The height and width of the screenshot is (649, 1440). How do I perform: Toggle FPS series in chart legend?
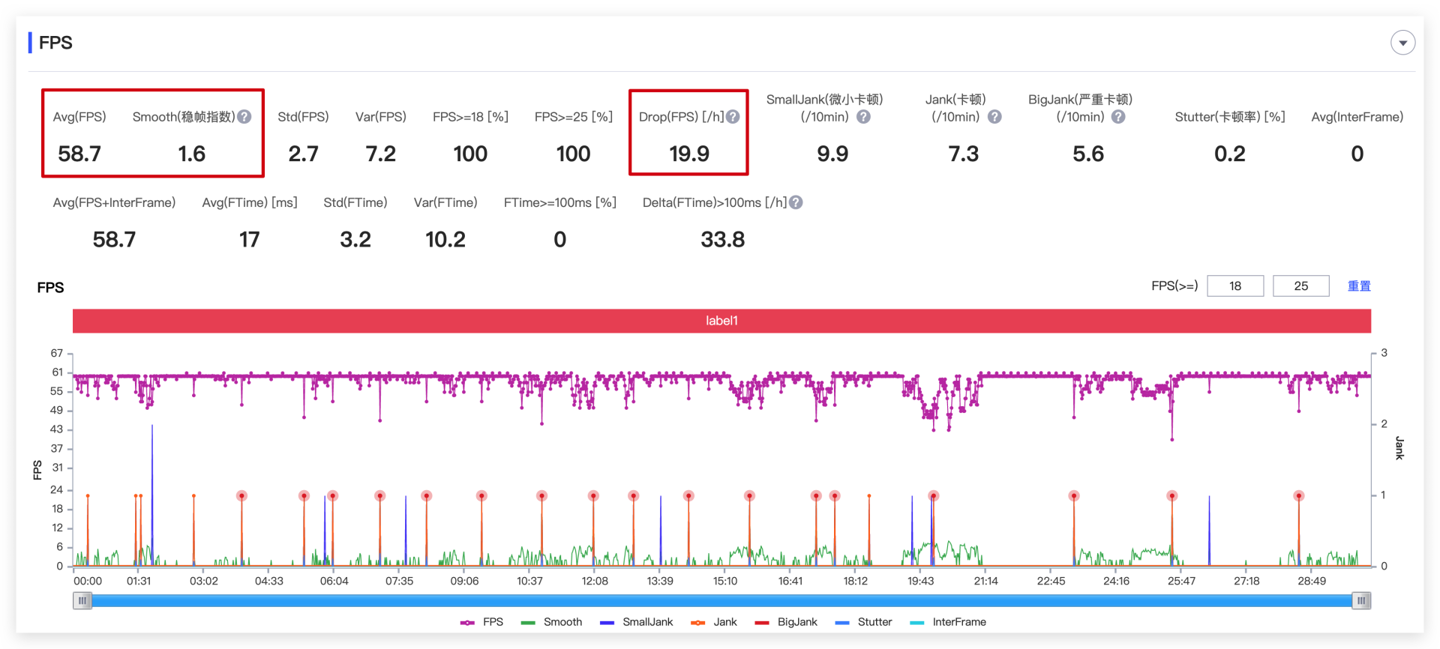coord(482,622)
